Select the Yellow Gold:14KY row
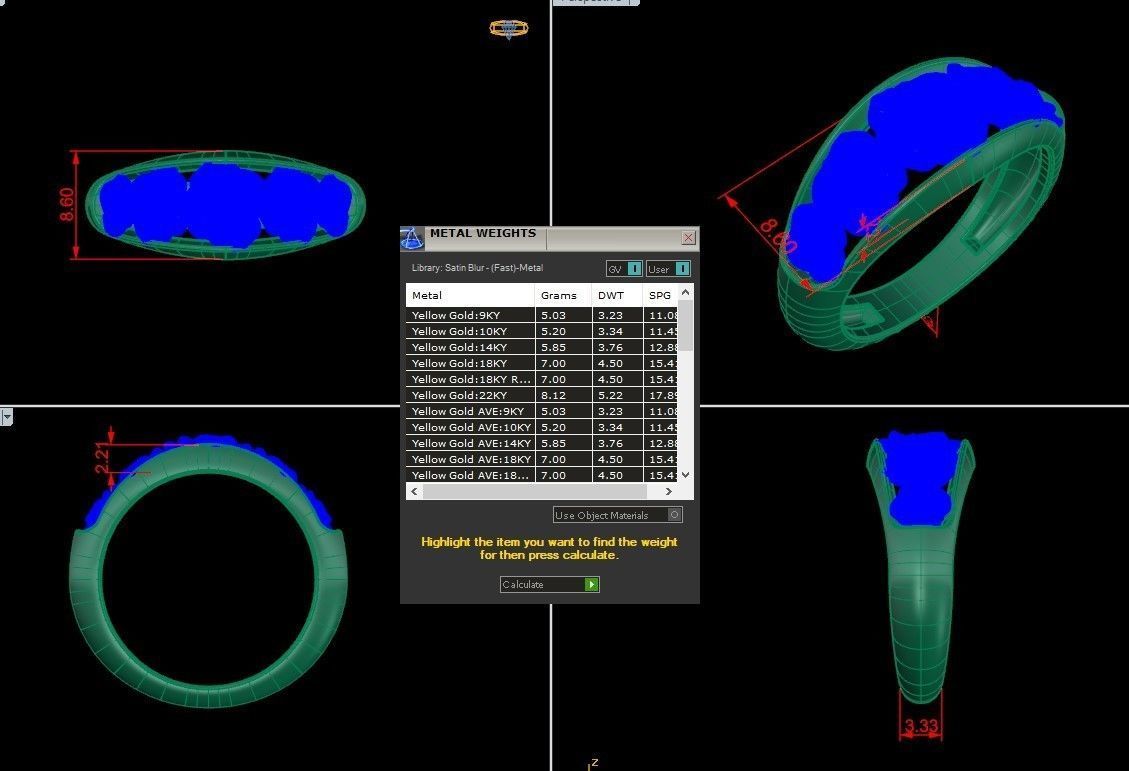Image resolution: width=1129 pixels, height=771 pixels. 541,347
